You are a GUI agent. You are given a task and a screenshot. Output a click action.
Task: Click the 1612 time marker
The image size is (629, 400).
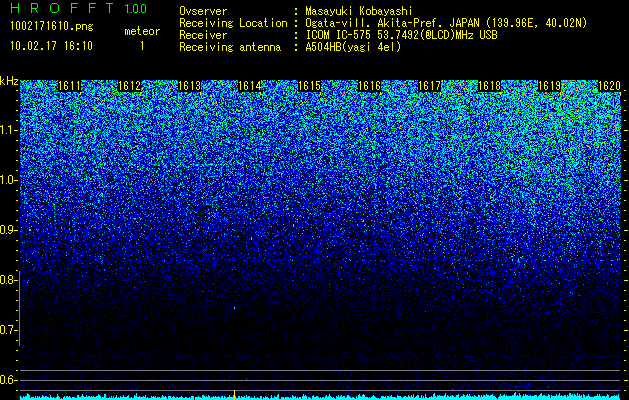pos(130,86)
